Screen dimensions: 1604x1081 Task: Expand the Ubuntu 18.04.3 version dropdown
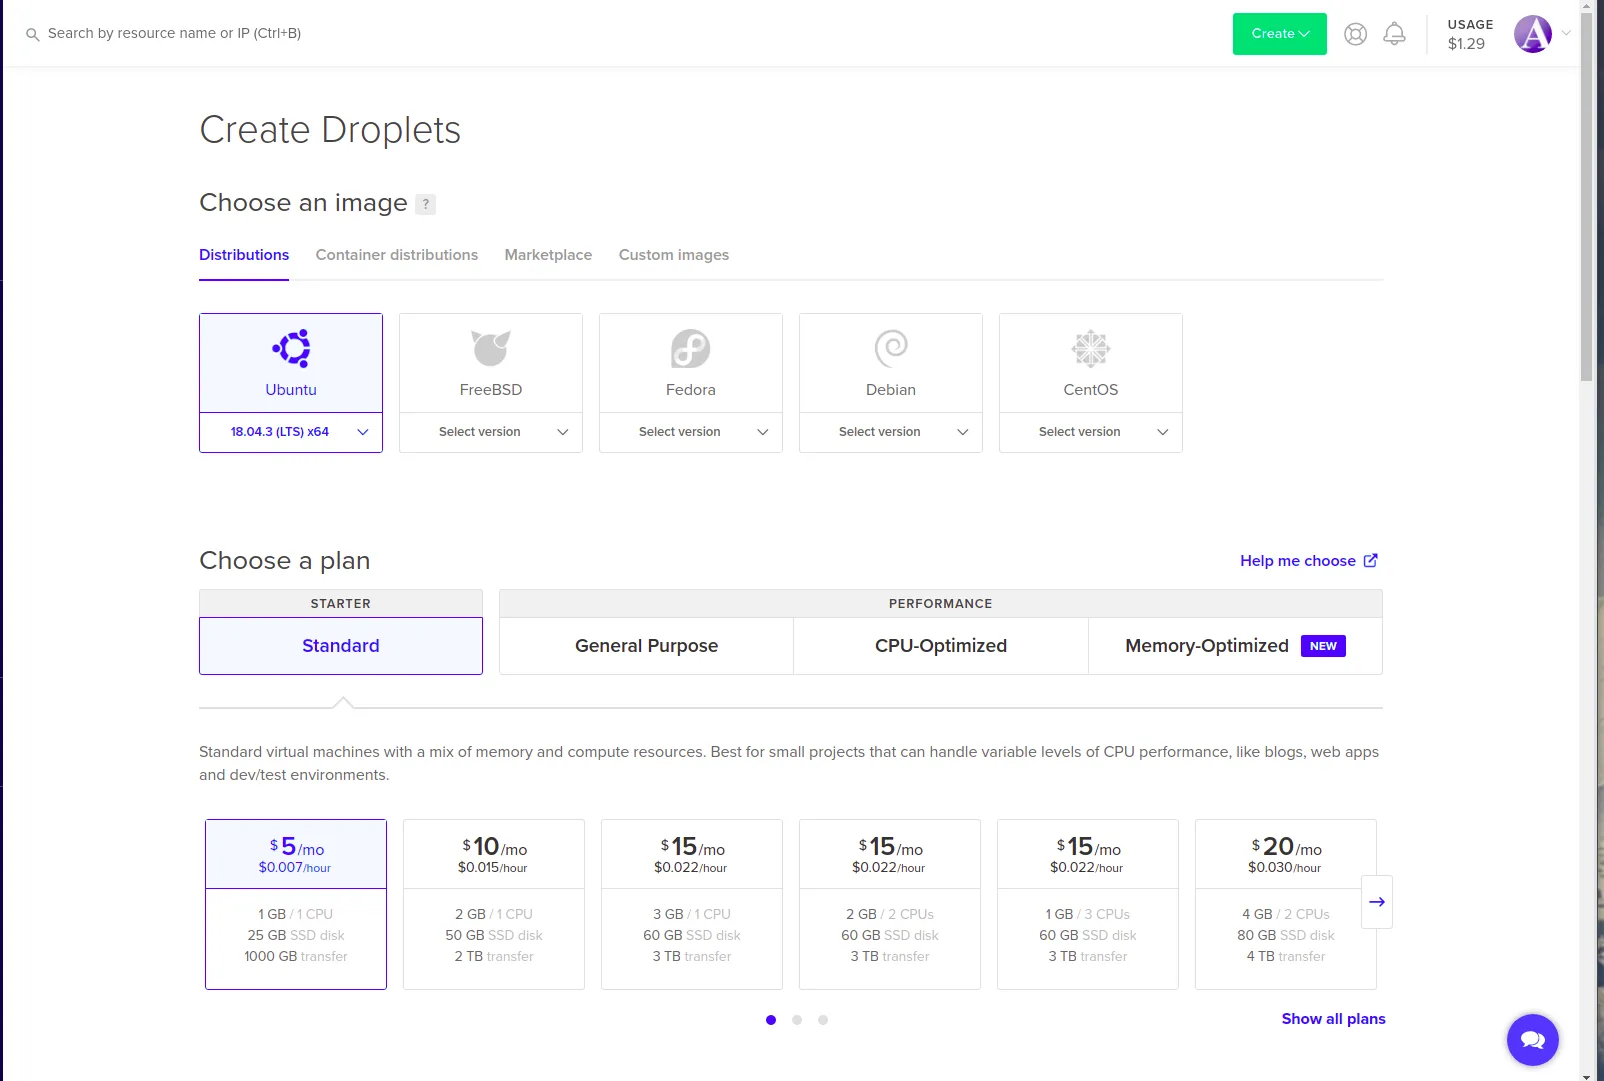pos(291,432)
